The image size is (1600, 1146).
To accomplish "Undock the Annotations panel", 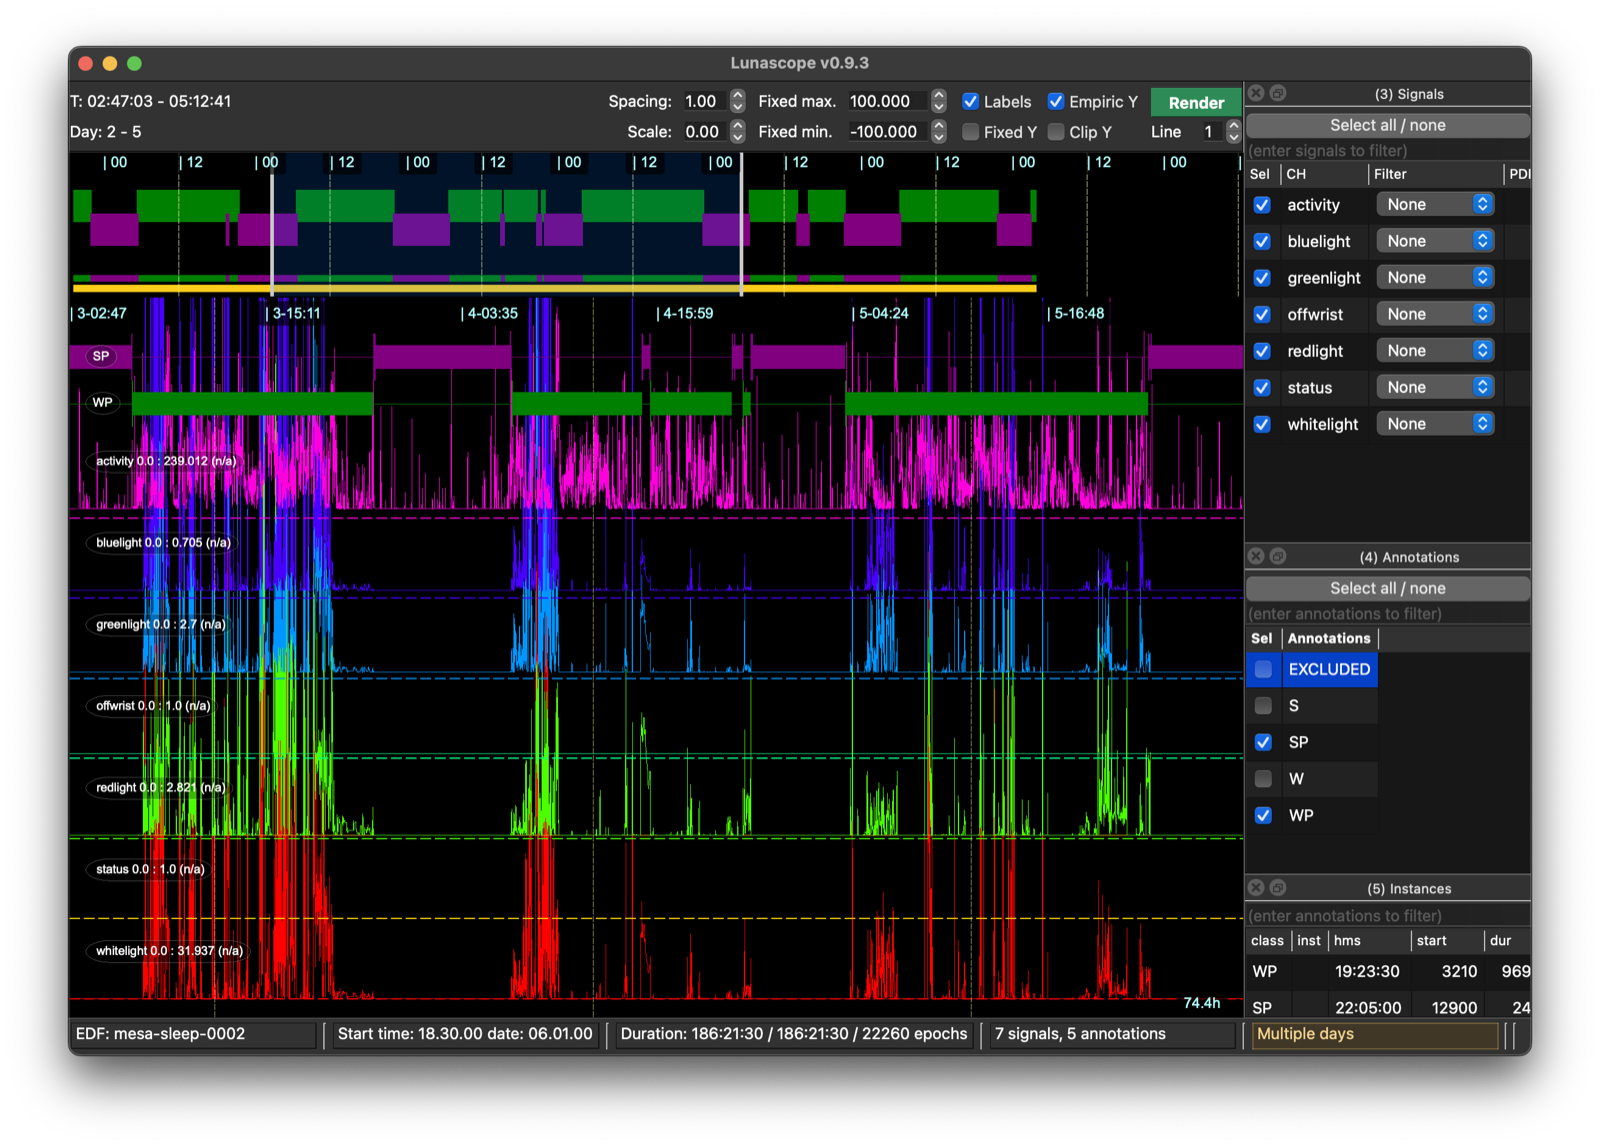I will pos(1278,556).
